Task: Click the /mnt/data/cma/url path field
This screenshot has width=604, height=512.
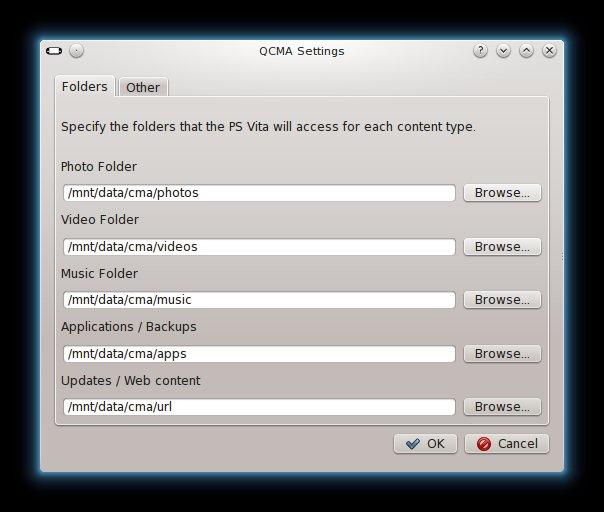Action: [x=259, y=407]
